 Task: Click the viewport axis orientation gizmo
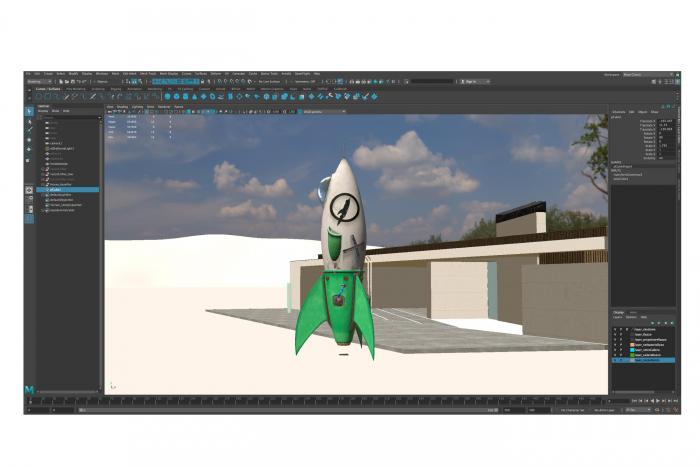click(112, 385)
